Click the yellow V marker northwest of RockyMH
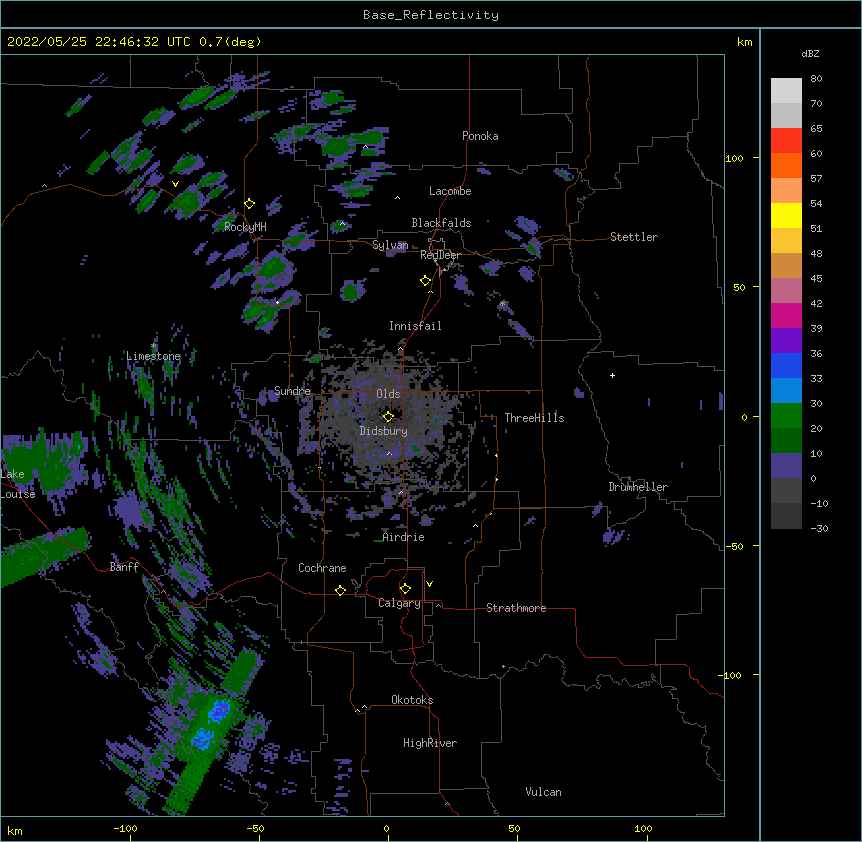862x842 pixels. pyautogui.click(x=175, y=184)
